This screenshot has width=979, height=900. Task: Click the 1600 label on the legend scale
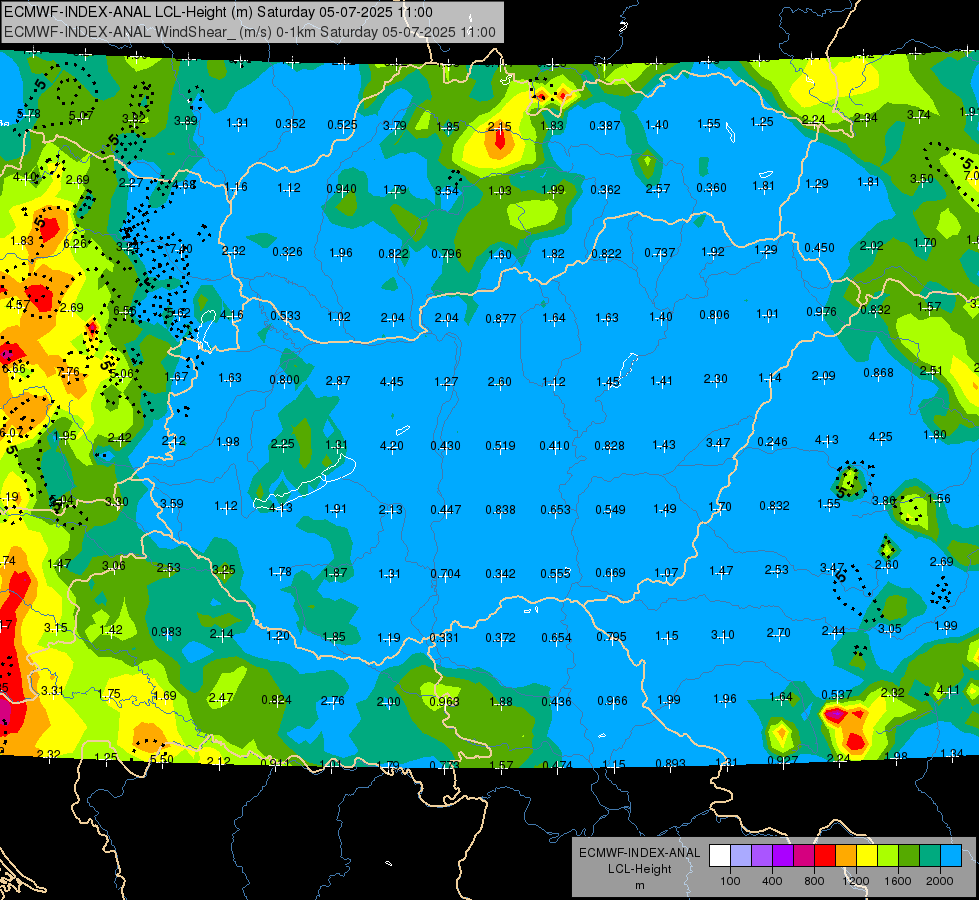tap(898, 881)
